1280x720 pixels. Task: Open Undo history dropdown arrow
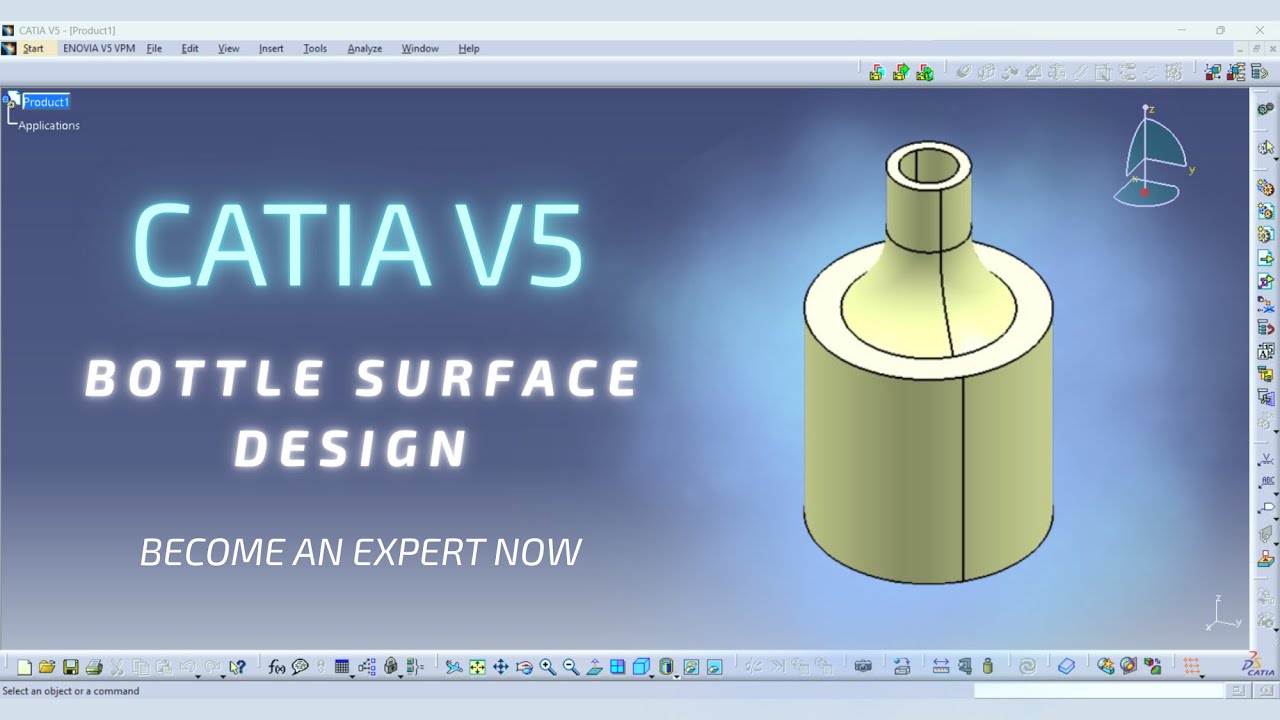[x=198, y=676]
